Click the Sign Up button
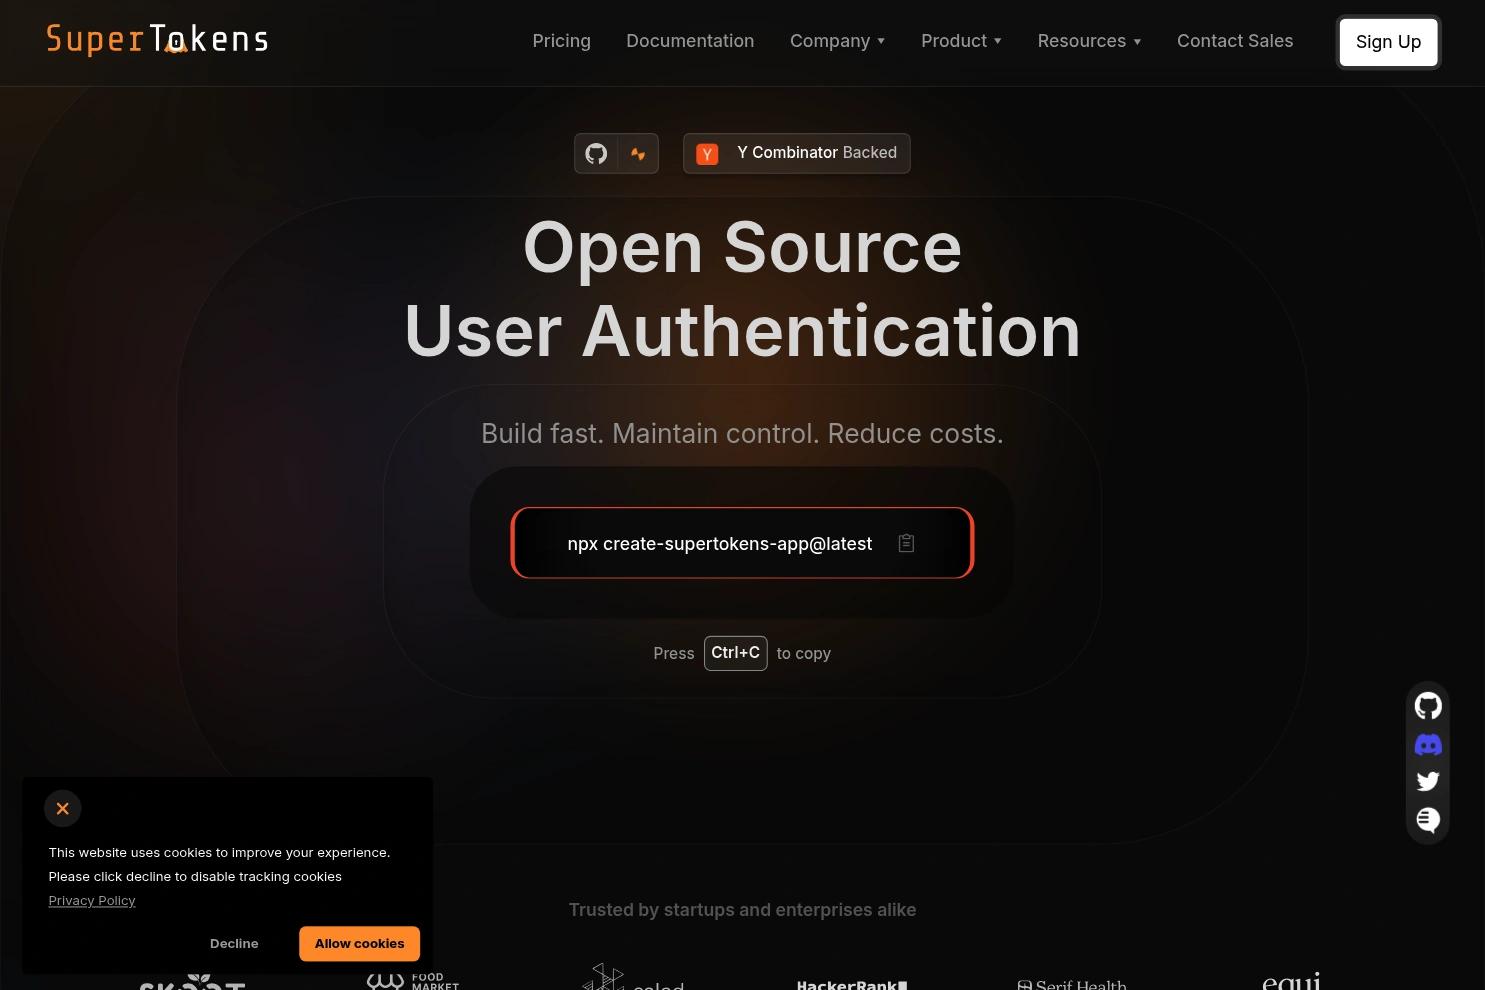Image resolution: width=1485 pixels, height=990 pixels. (1388, 42)
